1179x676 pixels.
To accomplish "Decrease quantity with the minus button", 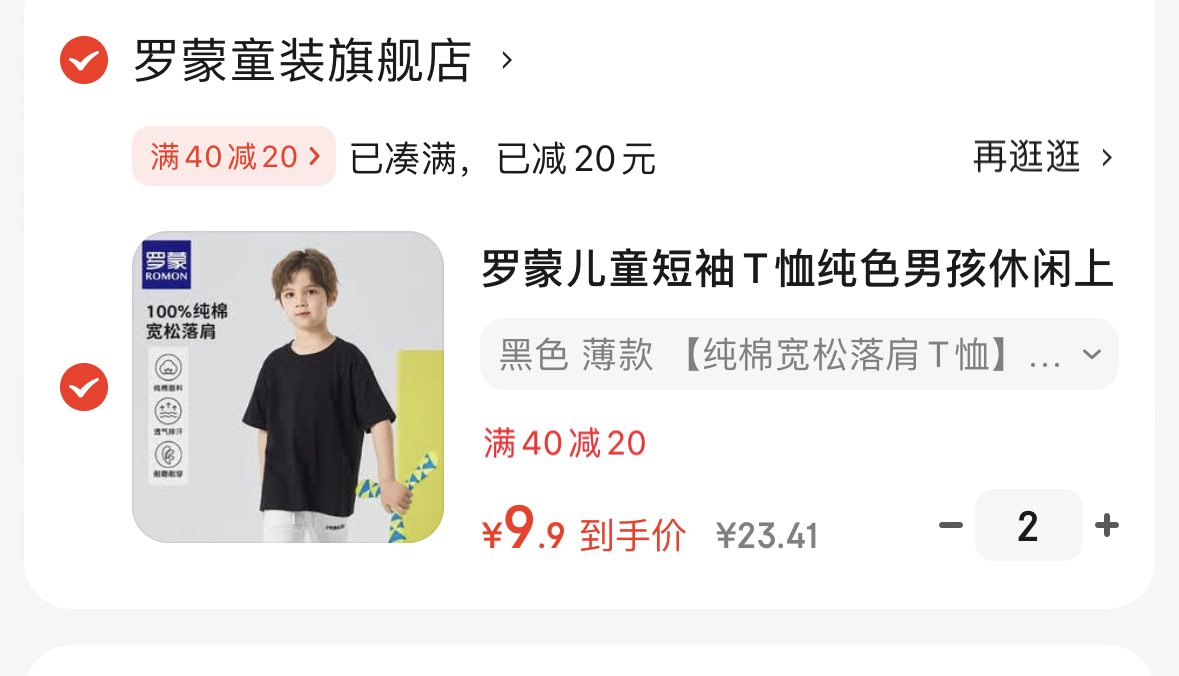I will 951,525.
